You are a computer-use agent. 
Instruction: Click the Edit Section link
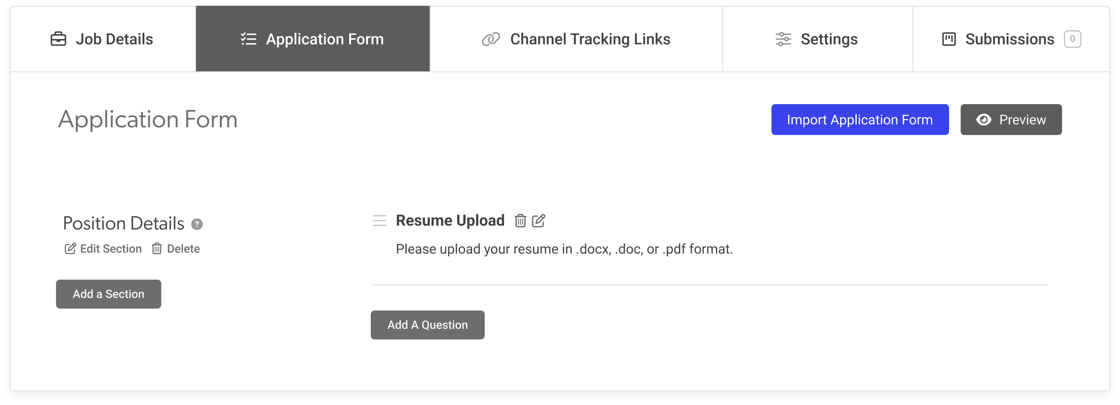(x=103, y=249)
